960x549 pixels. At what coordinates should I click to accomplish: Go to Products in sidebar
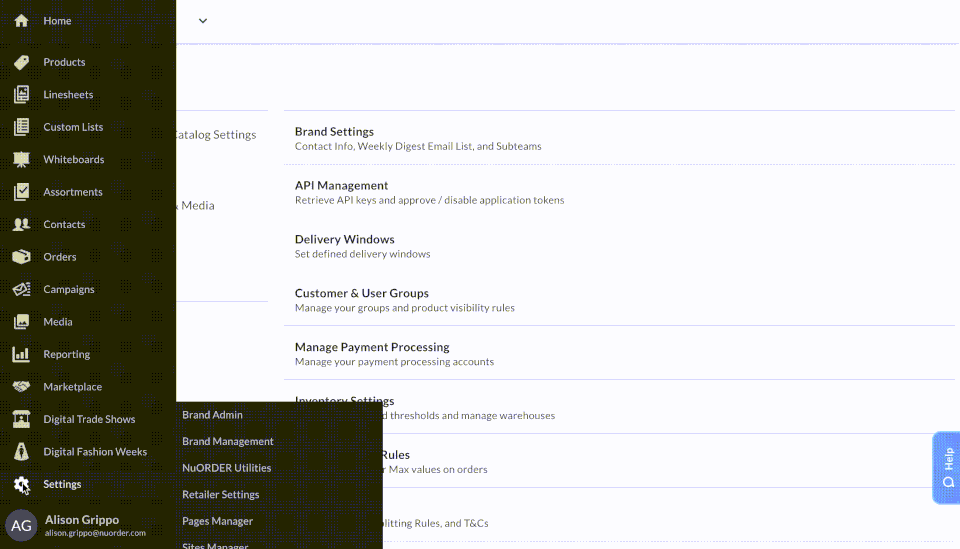pyautogui.click(x=64, y=62)
